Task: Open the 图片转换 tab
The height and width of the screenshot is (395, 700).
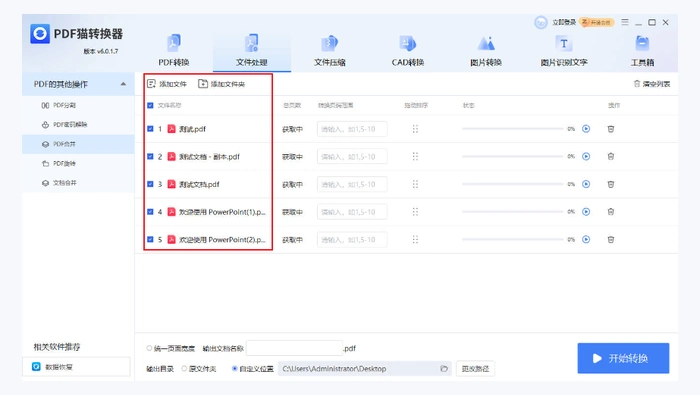Action: pos(486,50)
